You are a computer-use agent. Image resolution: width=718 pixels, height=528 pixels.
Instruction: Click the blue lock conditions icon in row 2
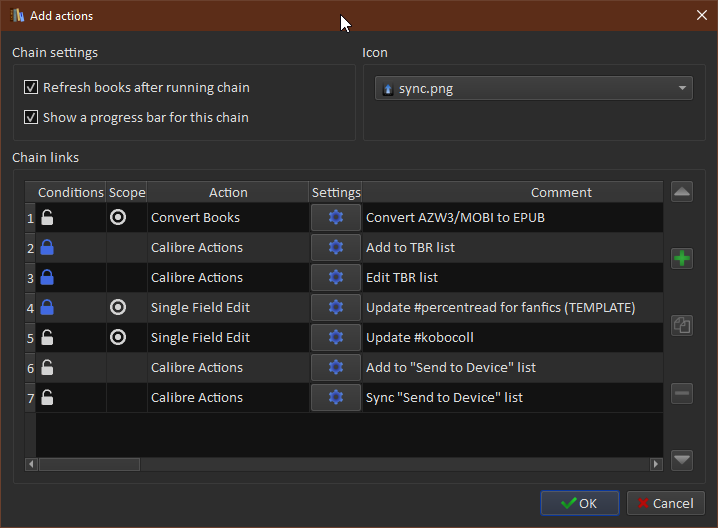[47, 247]
